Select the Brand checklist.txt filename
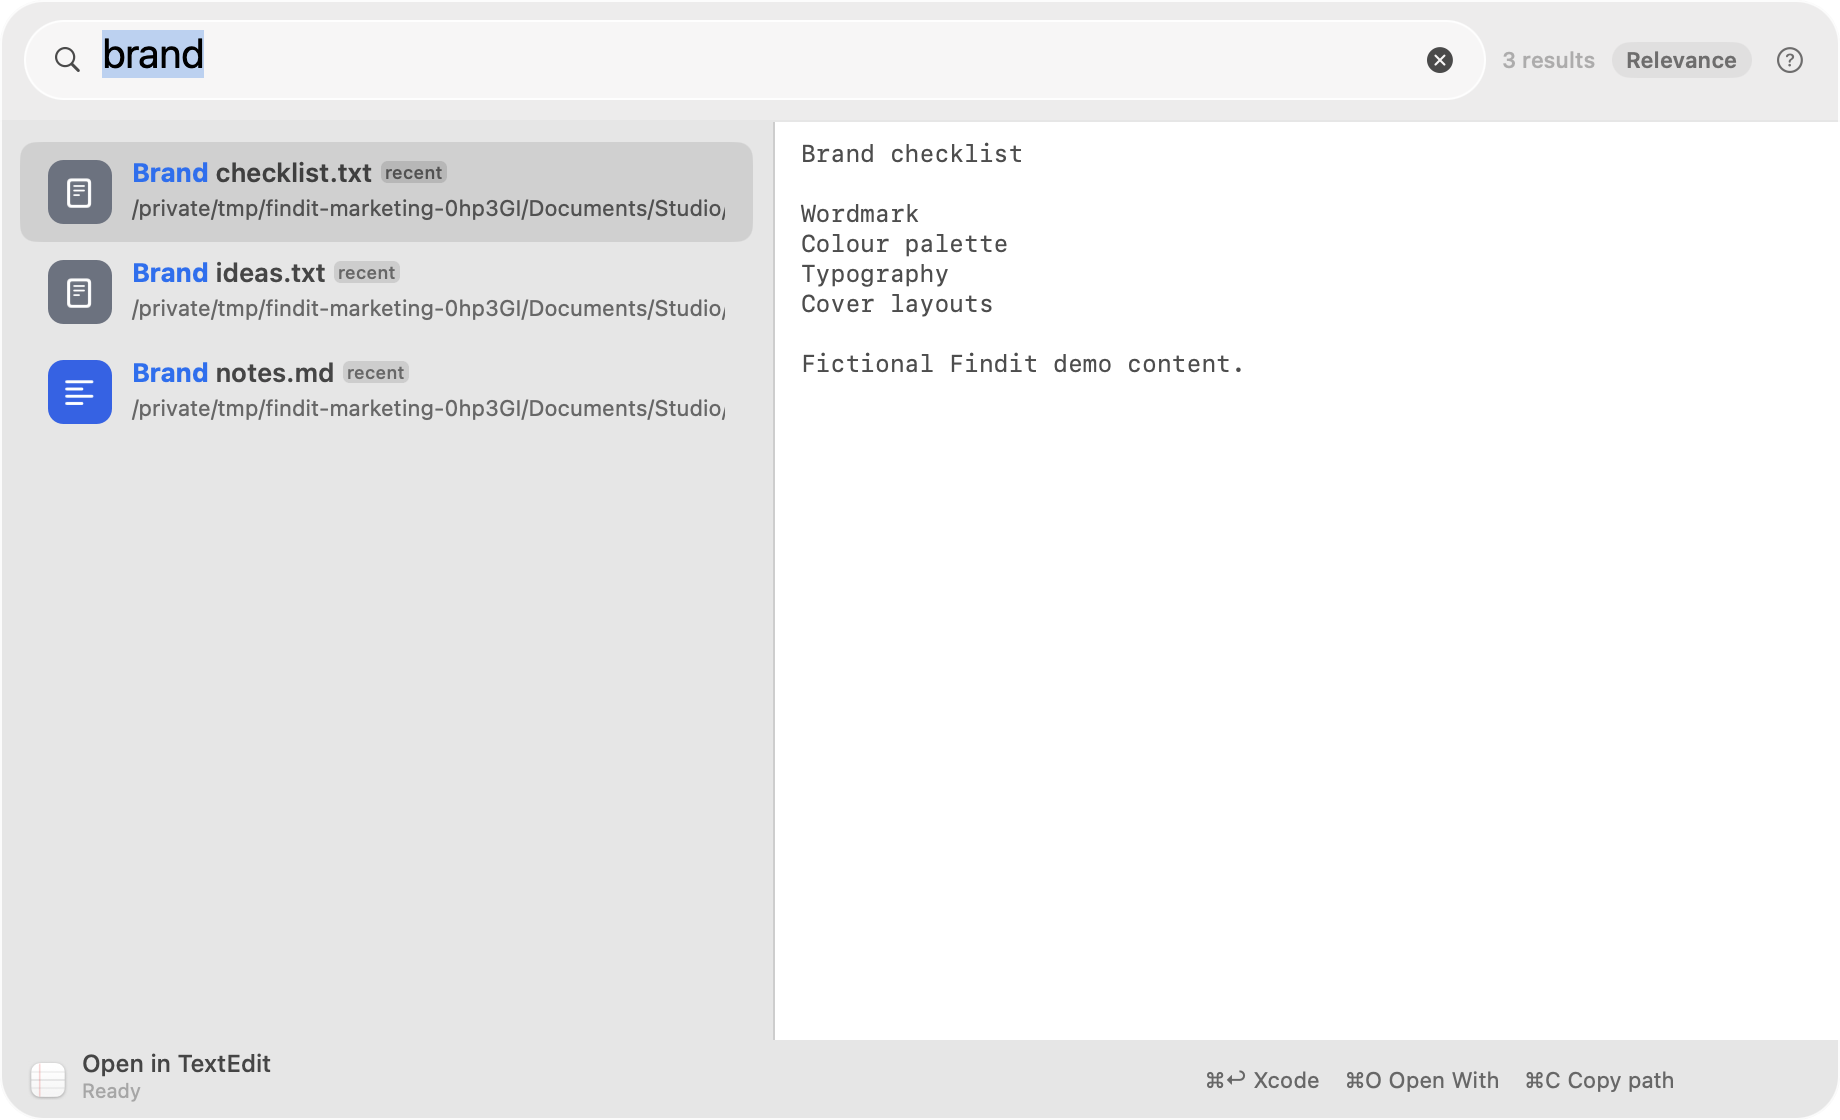Screen dimensions: 1840x1120 252,173
